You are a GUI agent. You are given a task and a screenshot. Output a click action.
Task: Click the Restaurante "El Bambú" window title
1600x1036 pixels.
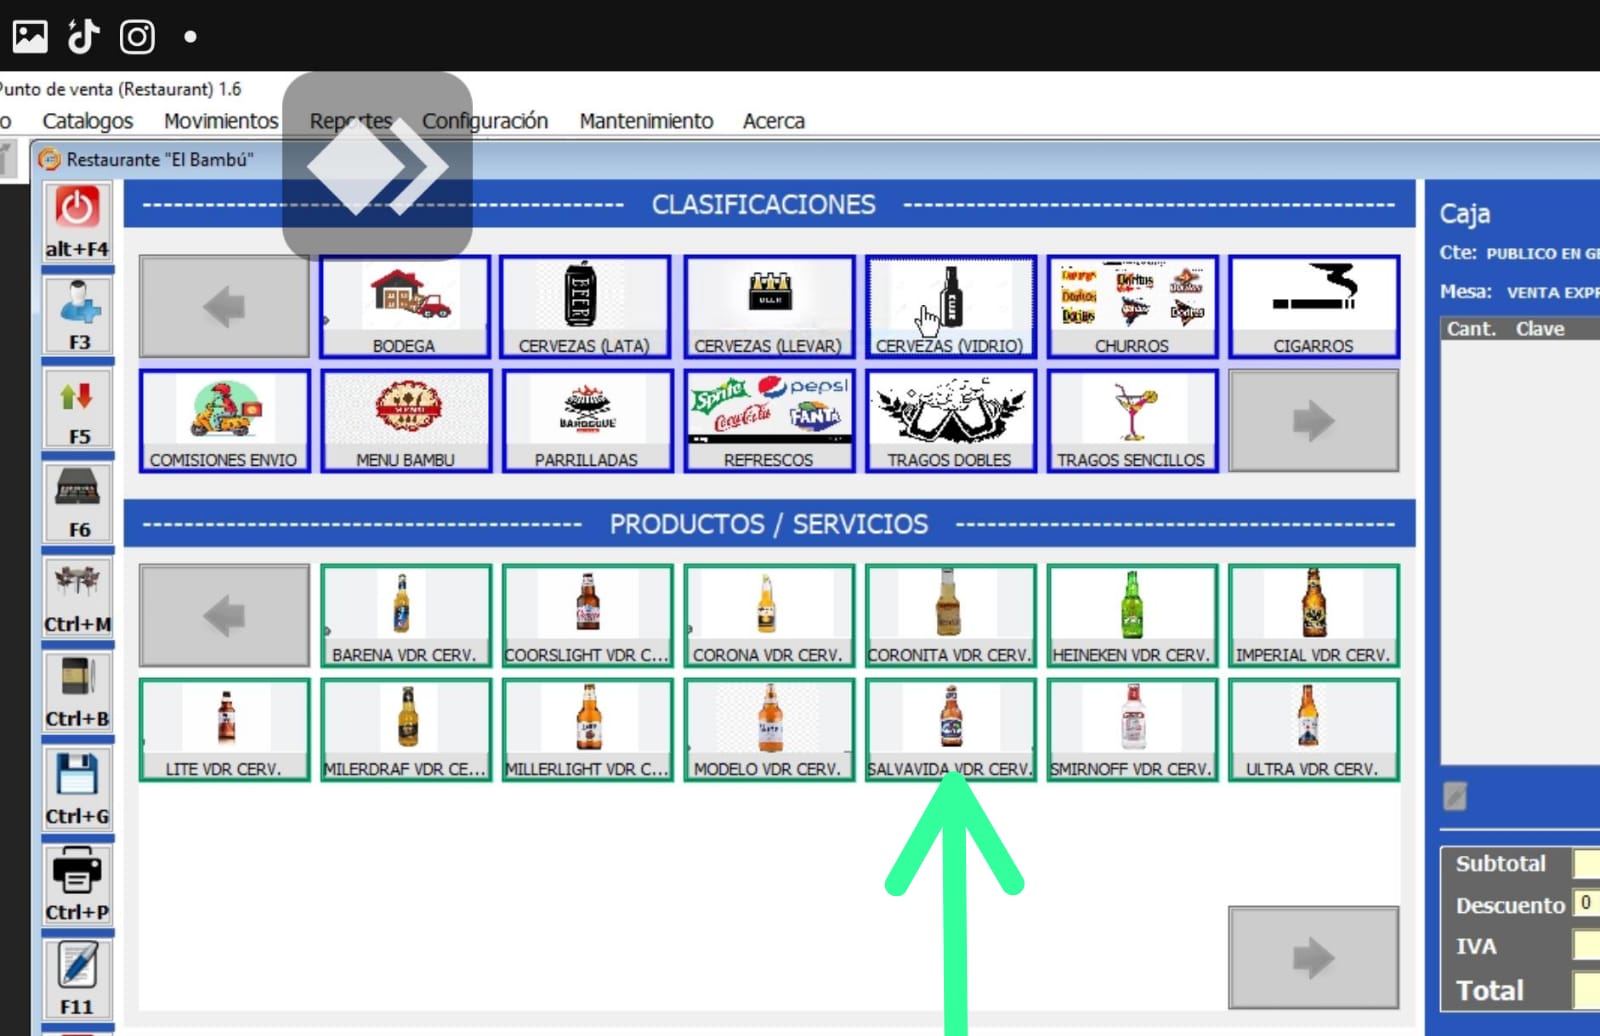pyautogui.click(x=160, y=160)
